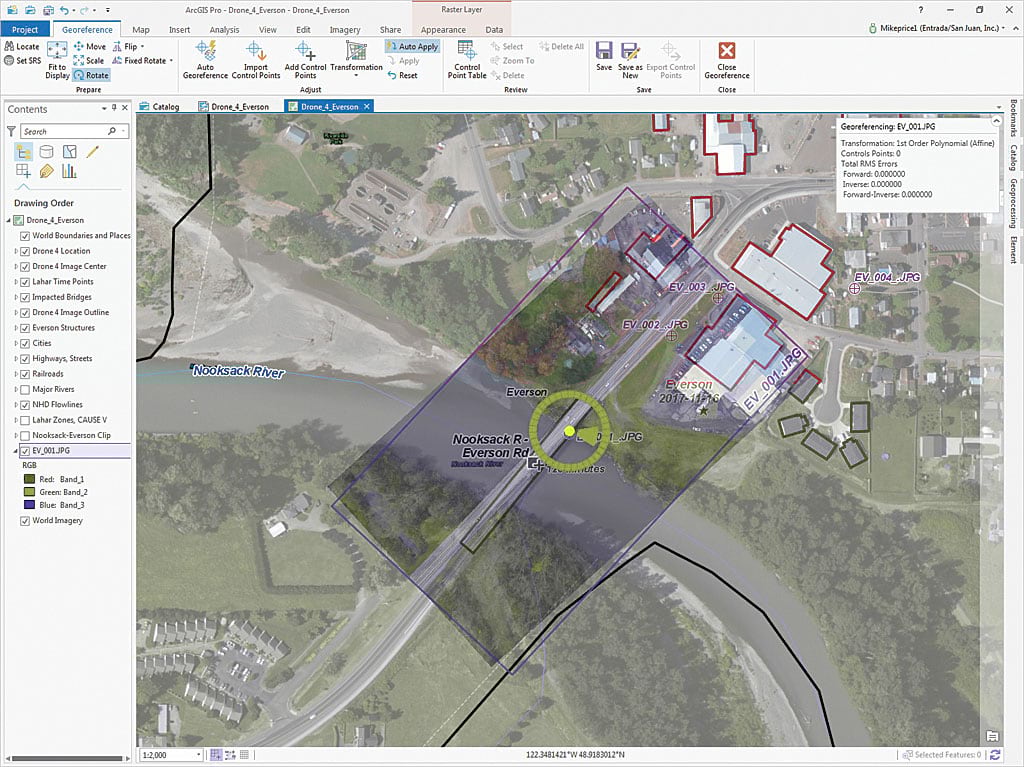
Task: Switch to the Imagery ribbon tab
Action: coord(345,29)
